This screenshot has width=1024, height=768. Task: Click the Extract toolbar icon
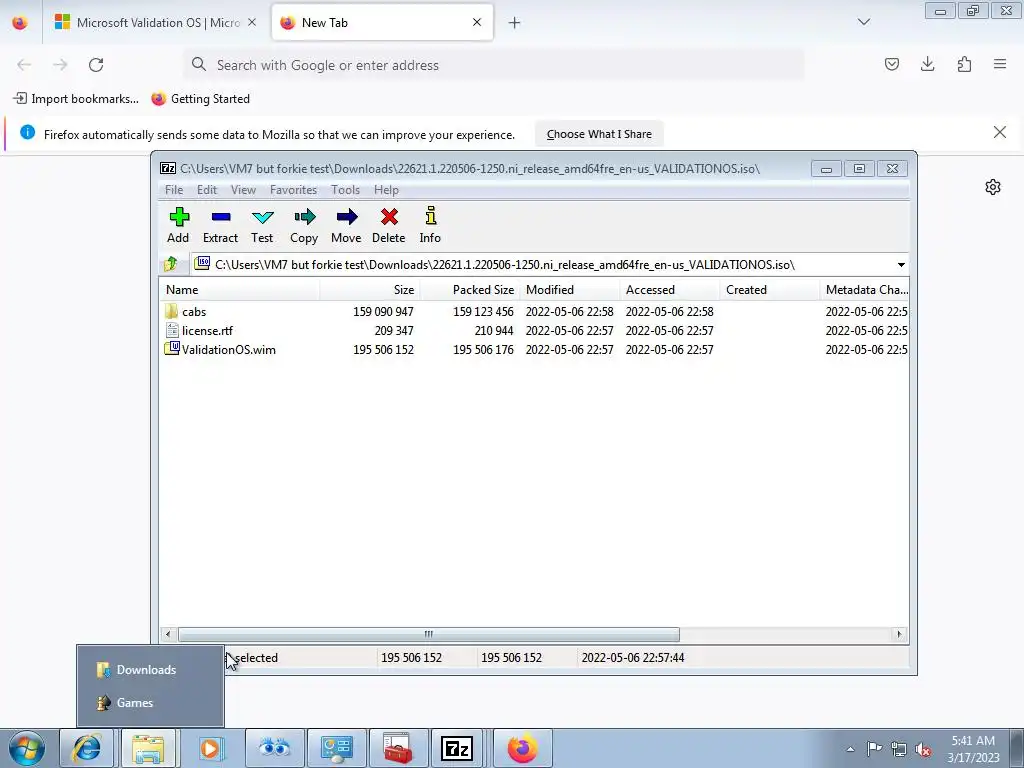click(x=221, y=225)
